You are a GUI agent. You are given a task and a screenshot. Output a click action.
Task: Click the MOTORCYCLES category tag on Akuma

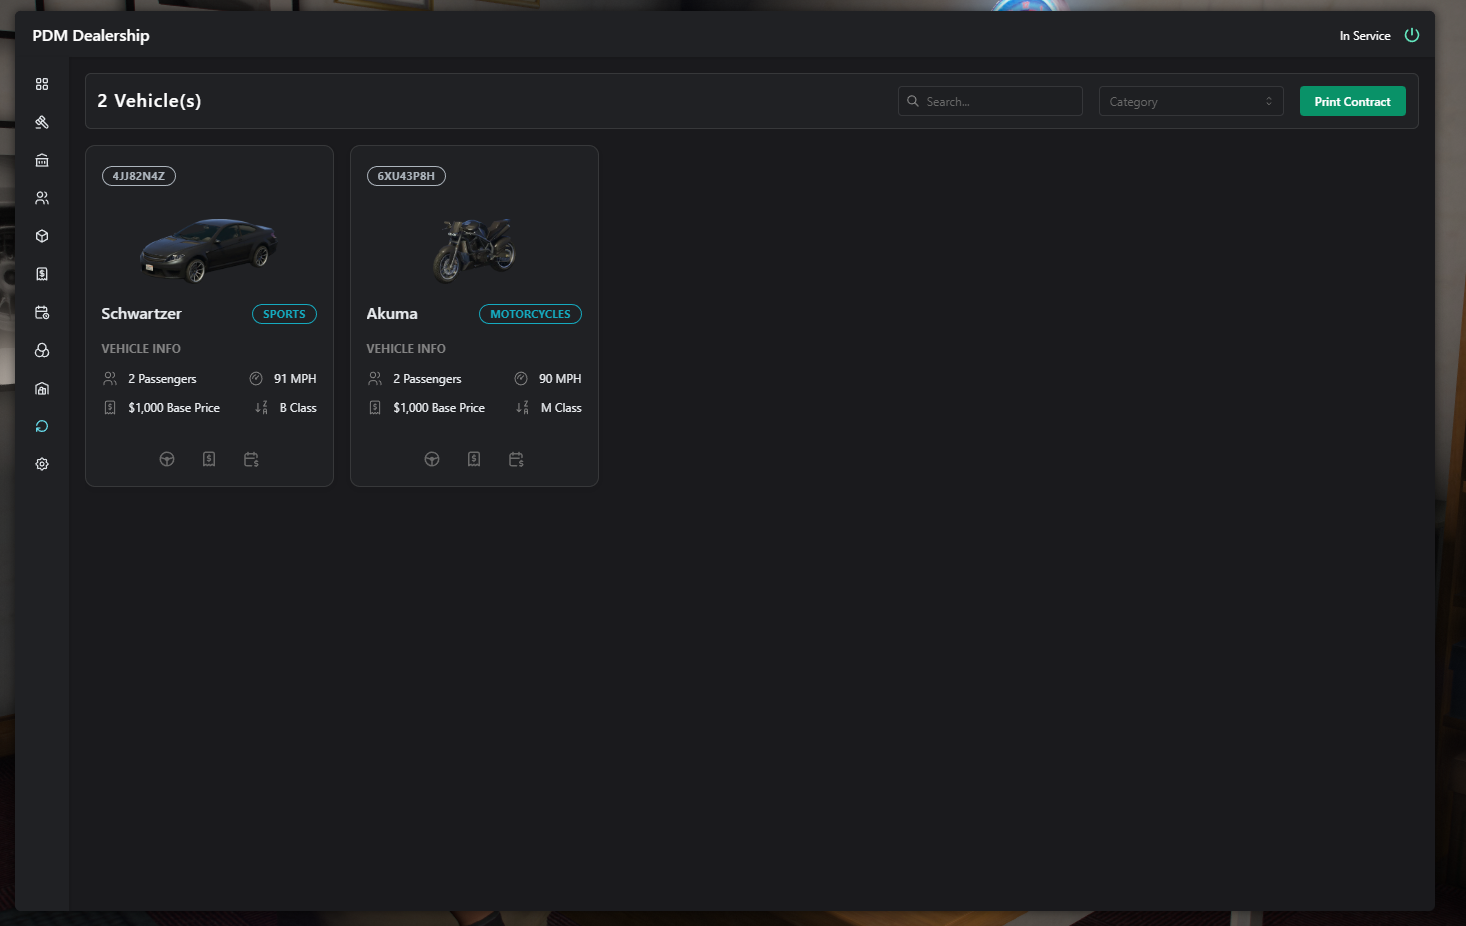530,314
